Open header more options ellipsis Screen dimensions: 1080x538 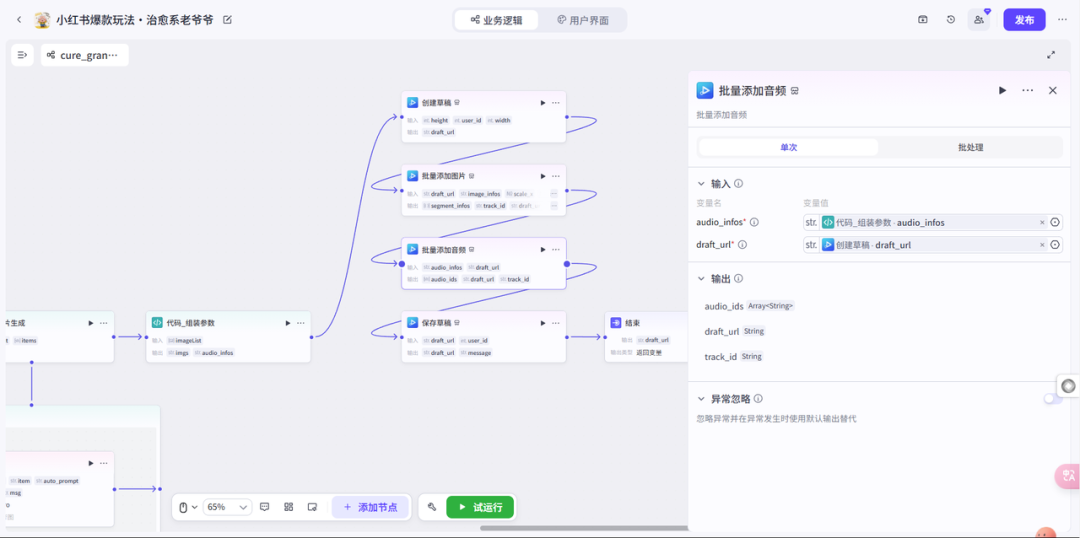coord(1062,20)
